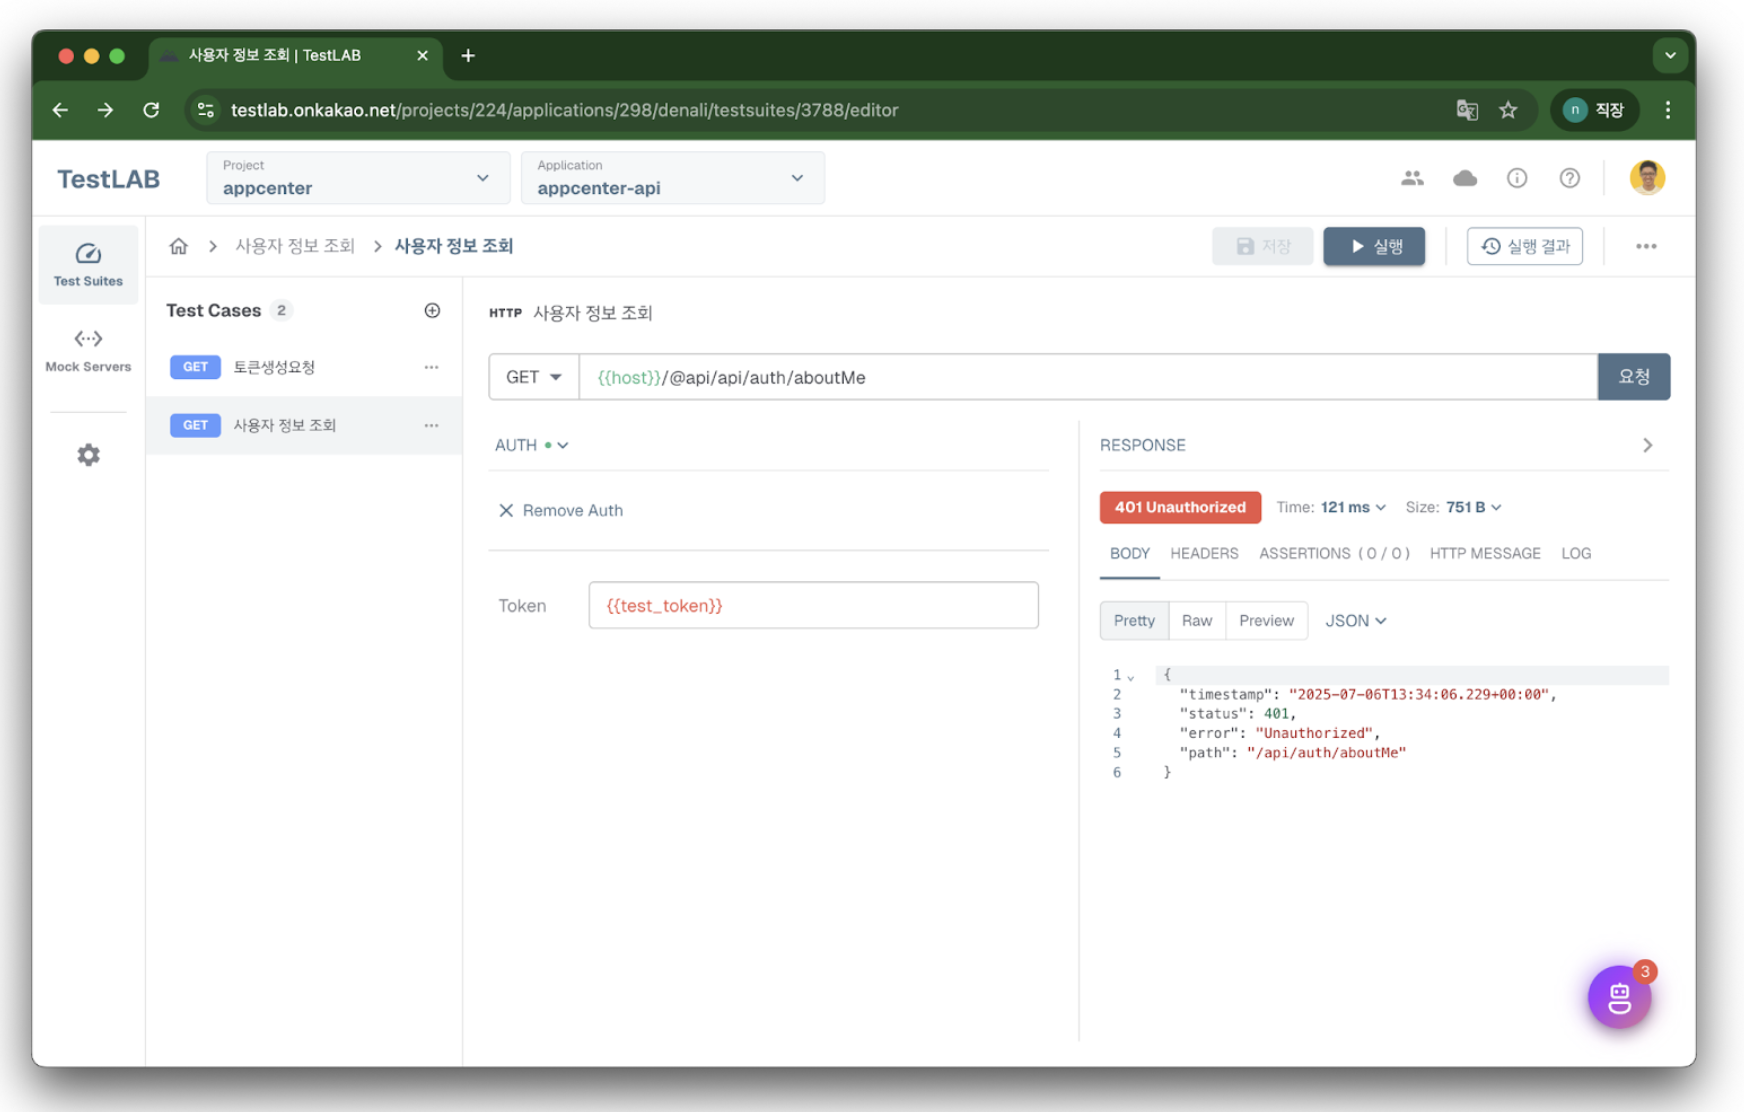Image resolution: width=1744 pixels, height=1112 pixels.
Task: Open the GET method dropdown
Action: click(x=533, y=377)
